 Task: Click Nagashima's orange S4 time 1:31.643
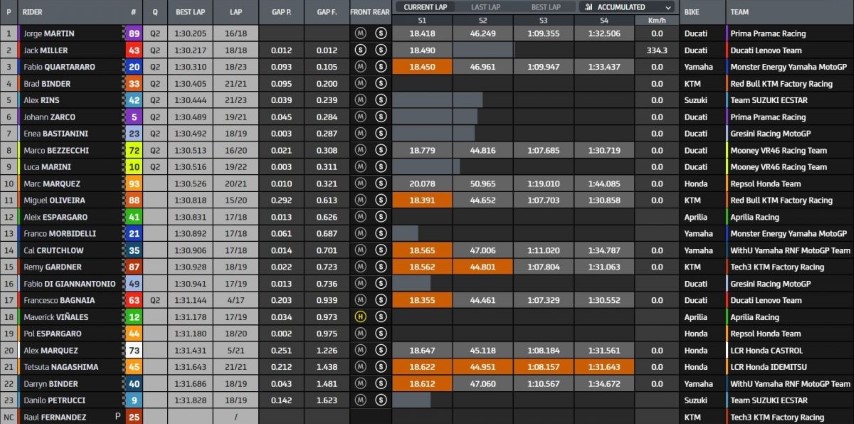tap(604, 367)
